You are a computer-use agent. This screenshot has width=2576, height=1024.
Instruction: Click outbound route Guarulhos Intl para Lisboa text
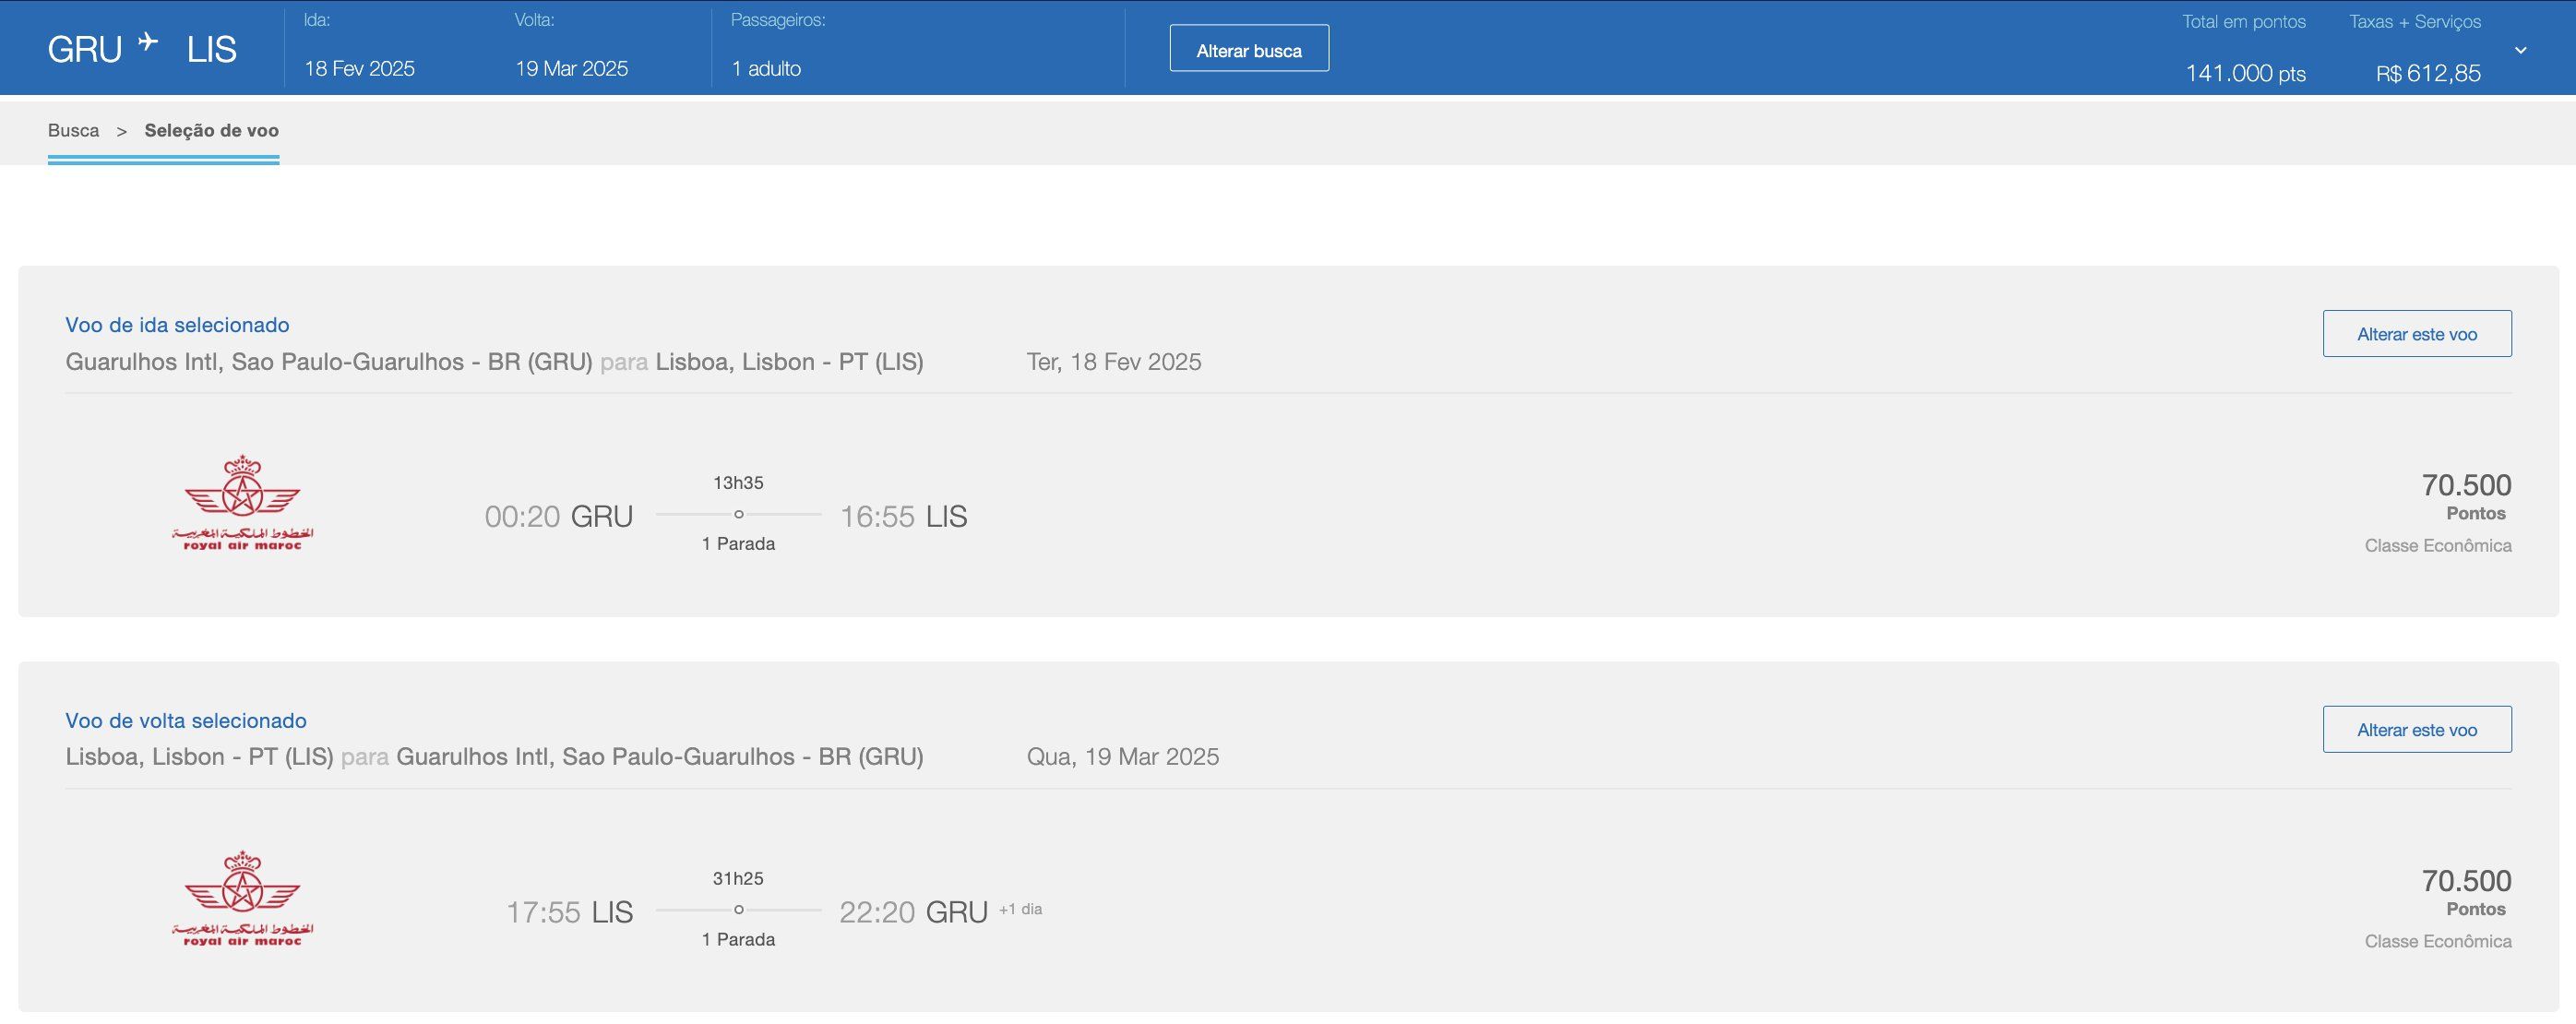point(494,362)
